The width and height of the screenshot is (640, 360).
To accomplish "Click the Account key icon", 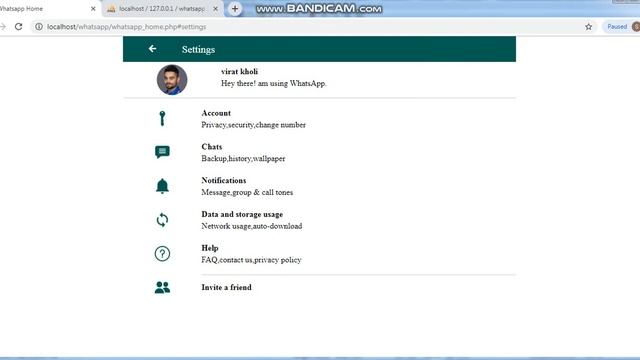I will (x=162, y=118).
